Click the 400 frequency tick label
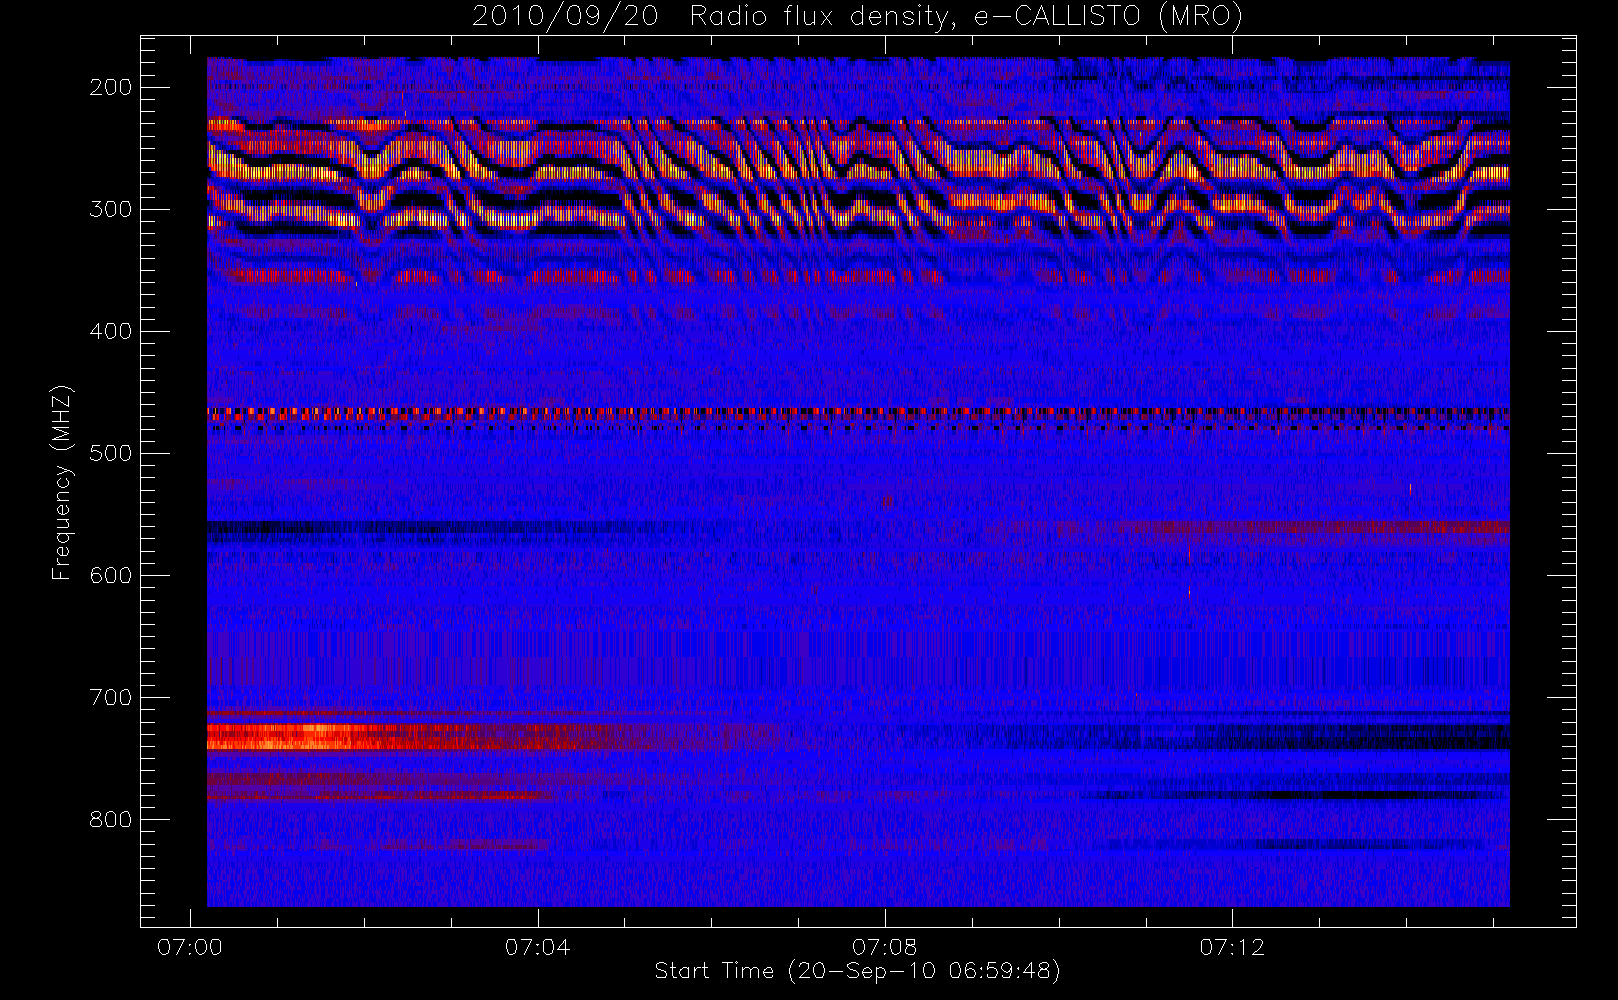 (111, 331)
